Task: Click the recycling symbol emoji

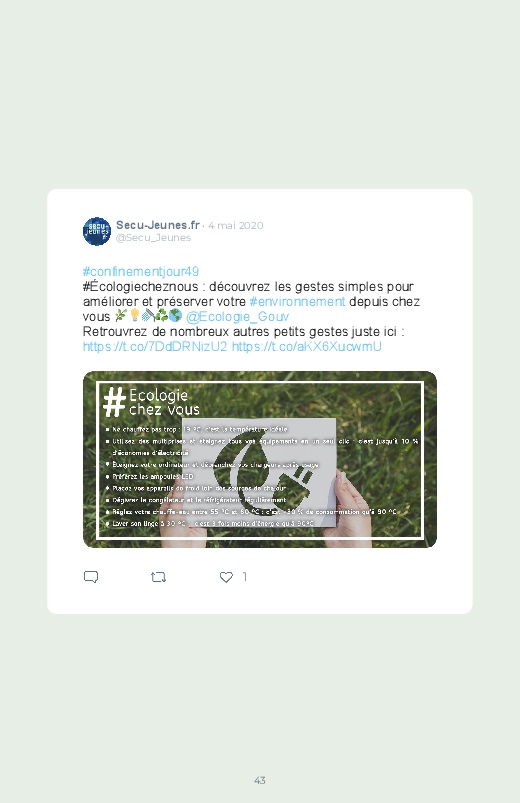Action: pyautogui.click(x=161, y=315)
